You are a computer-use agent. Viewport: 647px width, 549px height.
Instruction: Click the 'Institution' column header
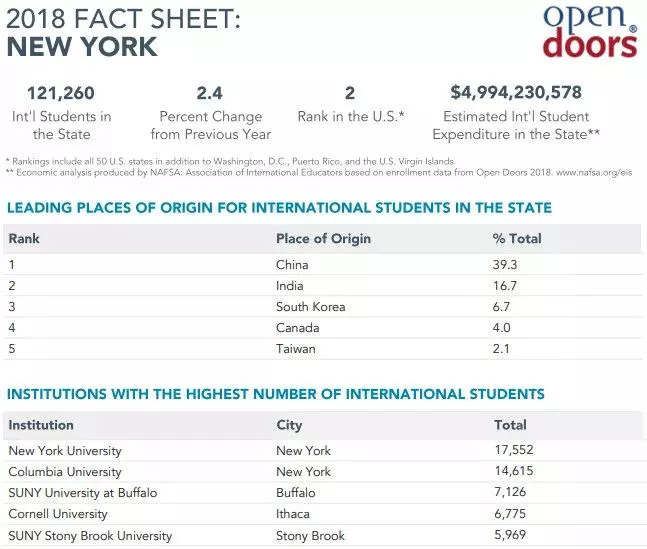click(x=41, y=425)
